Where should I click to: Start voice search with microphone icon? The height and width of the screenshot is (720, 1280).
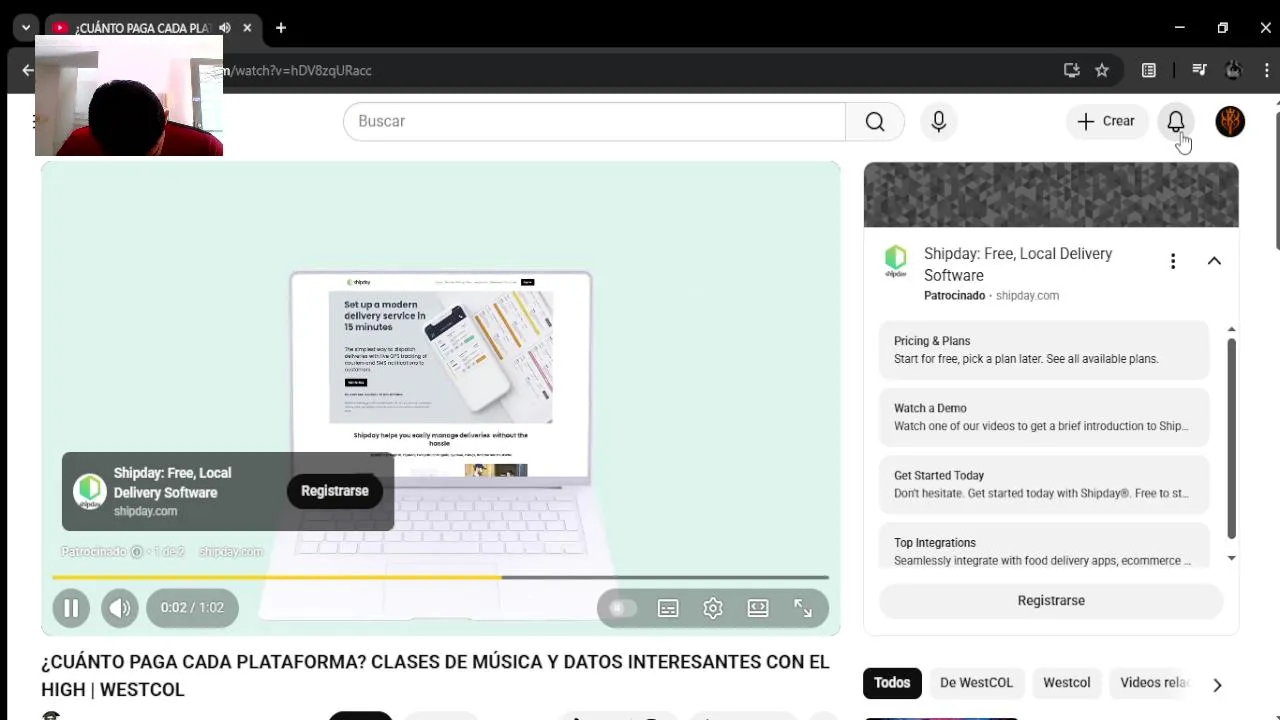938,121
